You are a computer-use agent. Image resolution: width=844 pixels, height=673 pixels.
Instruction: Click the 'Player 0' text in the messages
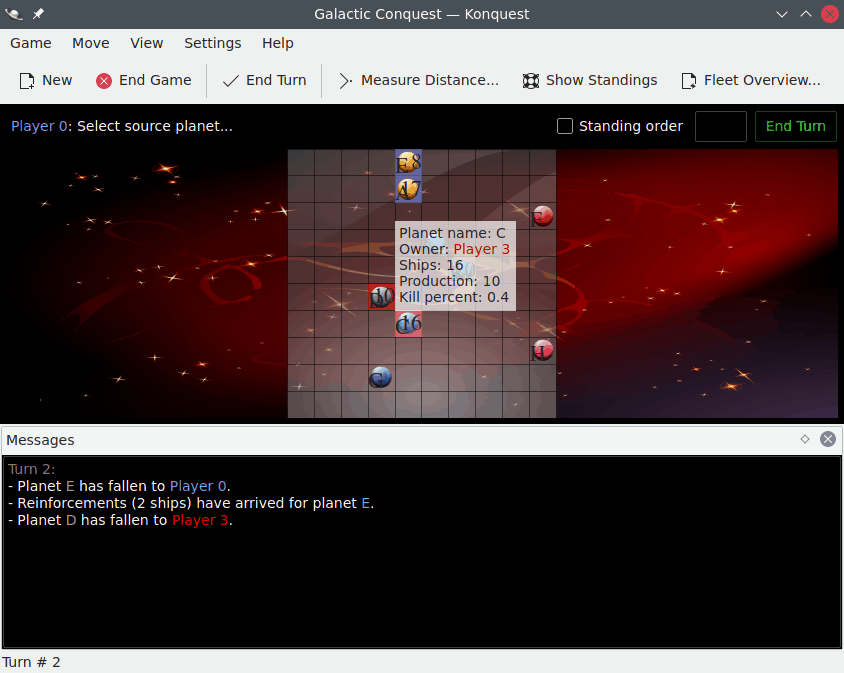coord(198,486)
